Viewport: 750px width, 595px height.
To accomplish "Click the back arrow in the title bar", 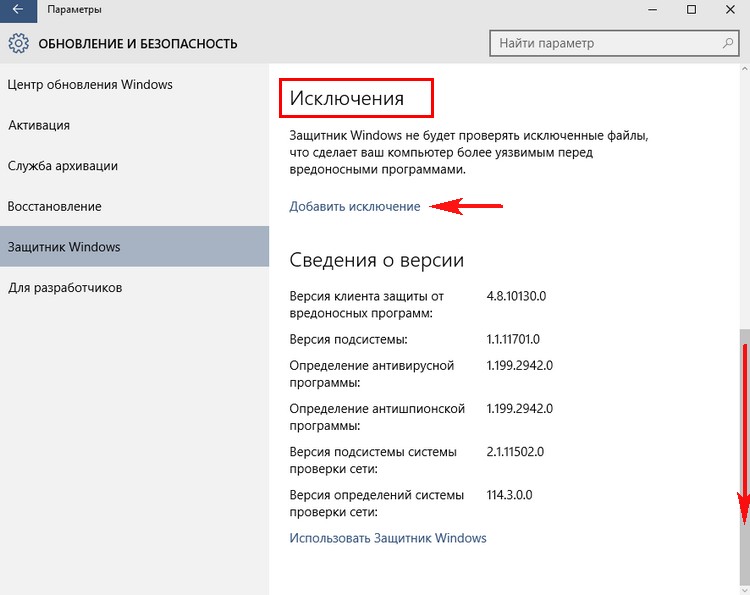I will point(18,10).
